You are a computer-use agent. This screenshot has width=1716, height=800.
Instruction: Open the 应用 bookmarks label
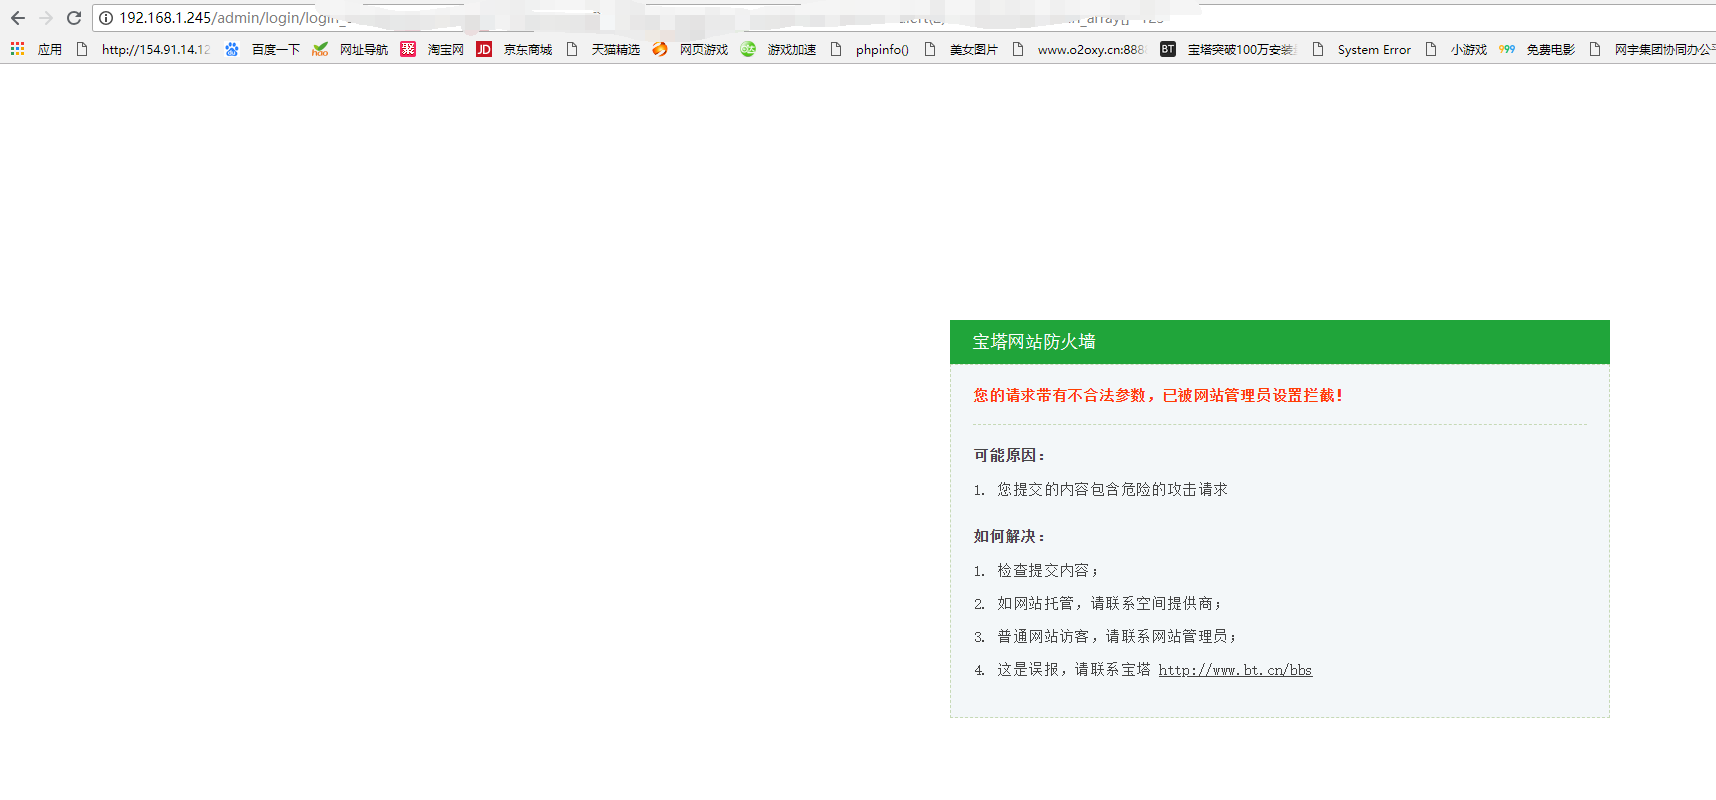(50, 49)
